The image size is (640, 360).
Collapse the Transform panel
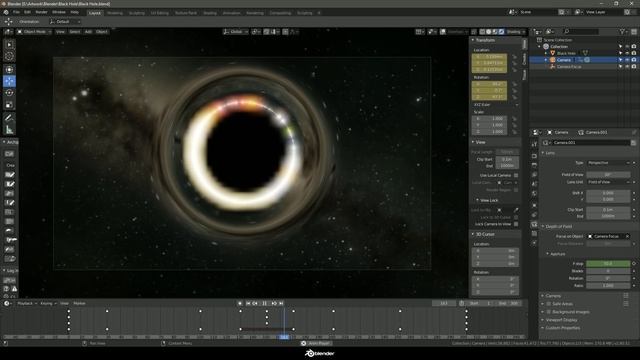pos(484,40)
